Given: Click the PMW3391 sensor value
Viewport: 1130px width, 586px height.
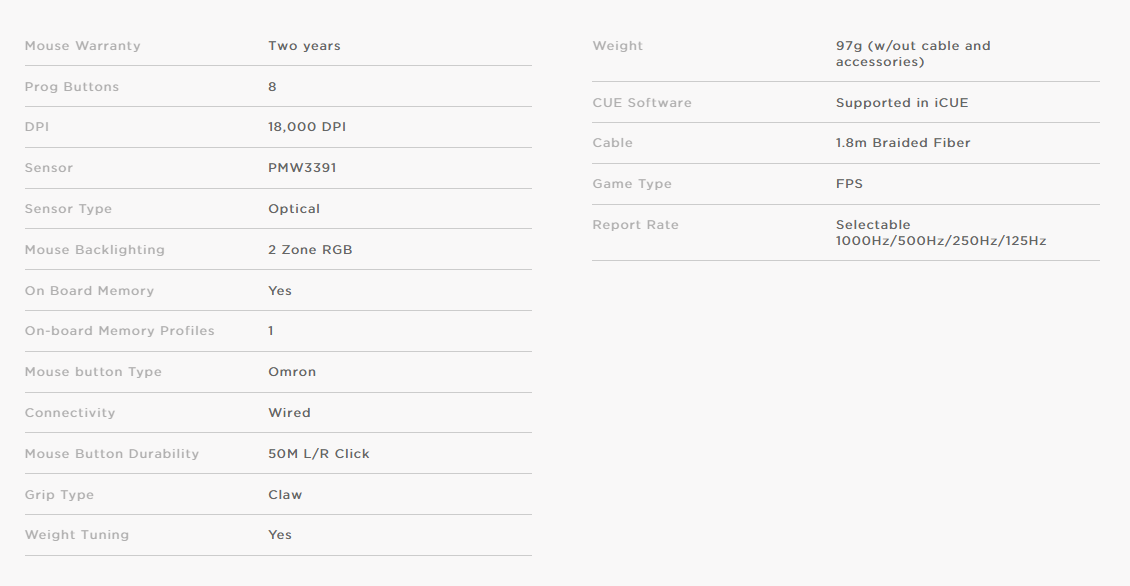Looking at the screenshot, I should click(x=302, y=168).
